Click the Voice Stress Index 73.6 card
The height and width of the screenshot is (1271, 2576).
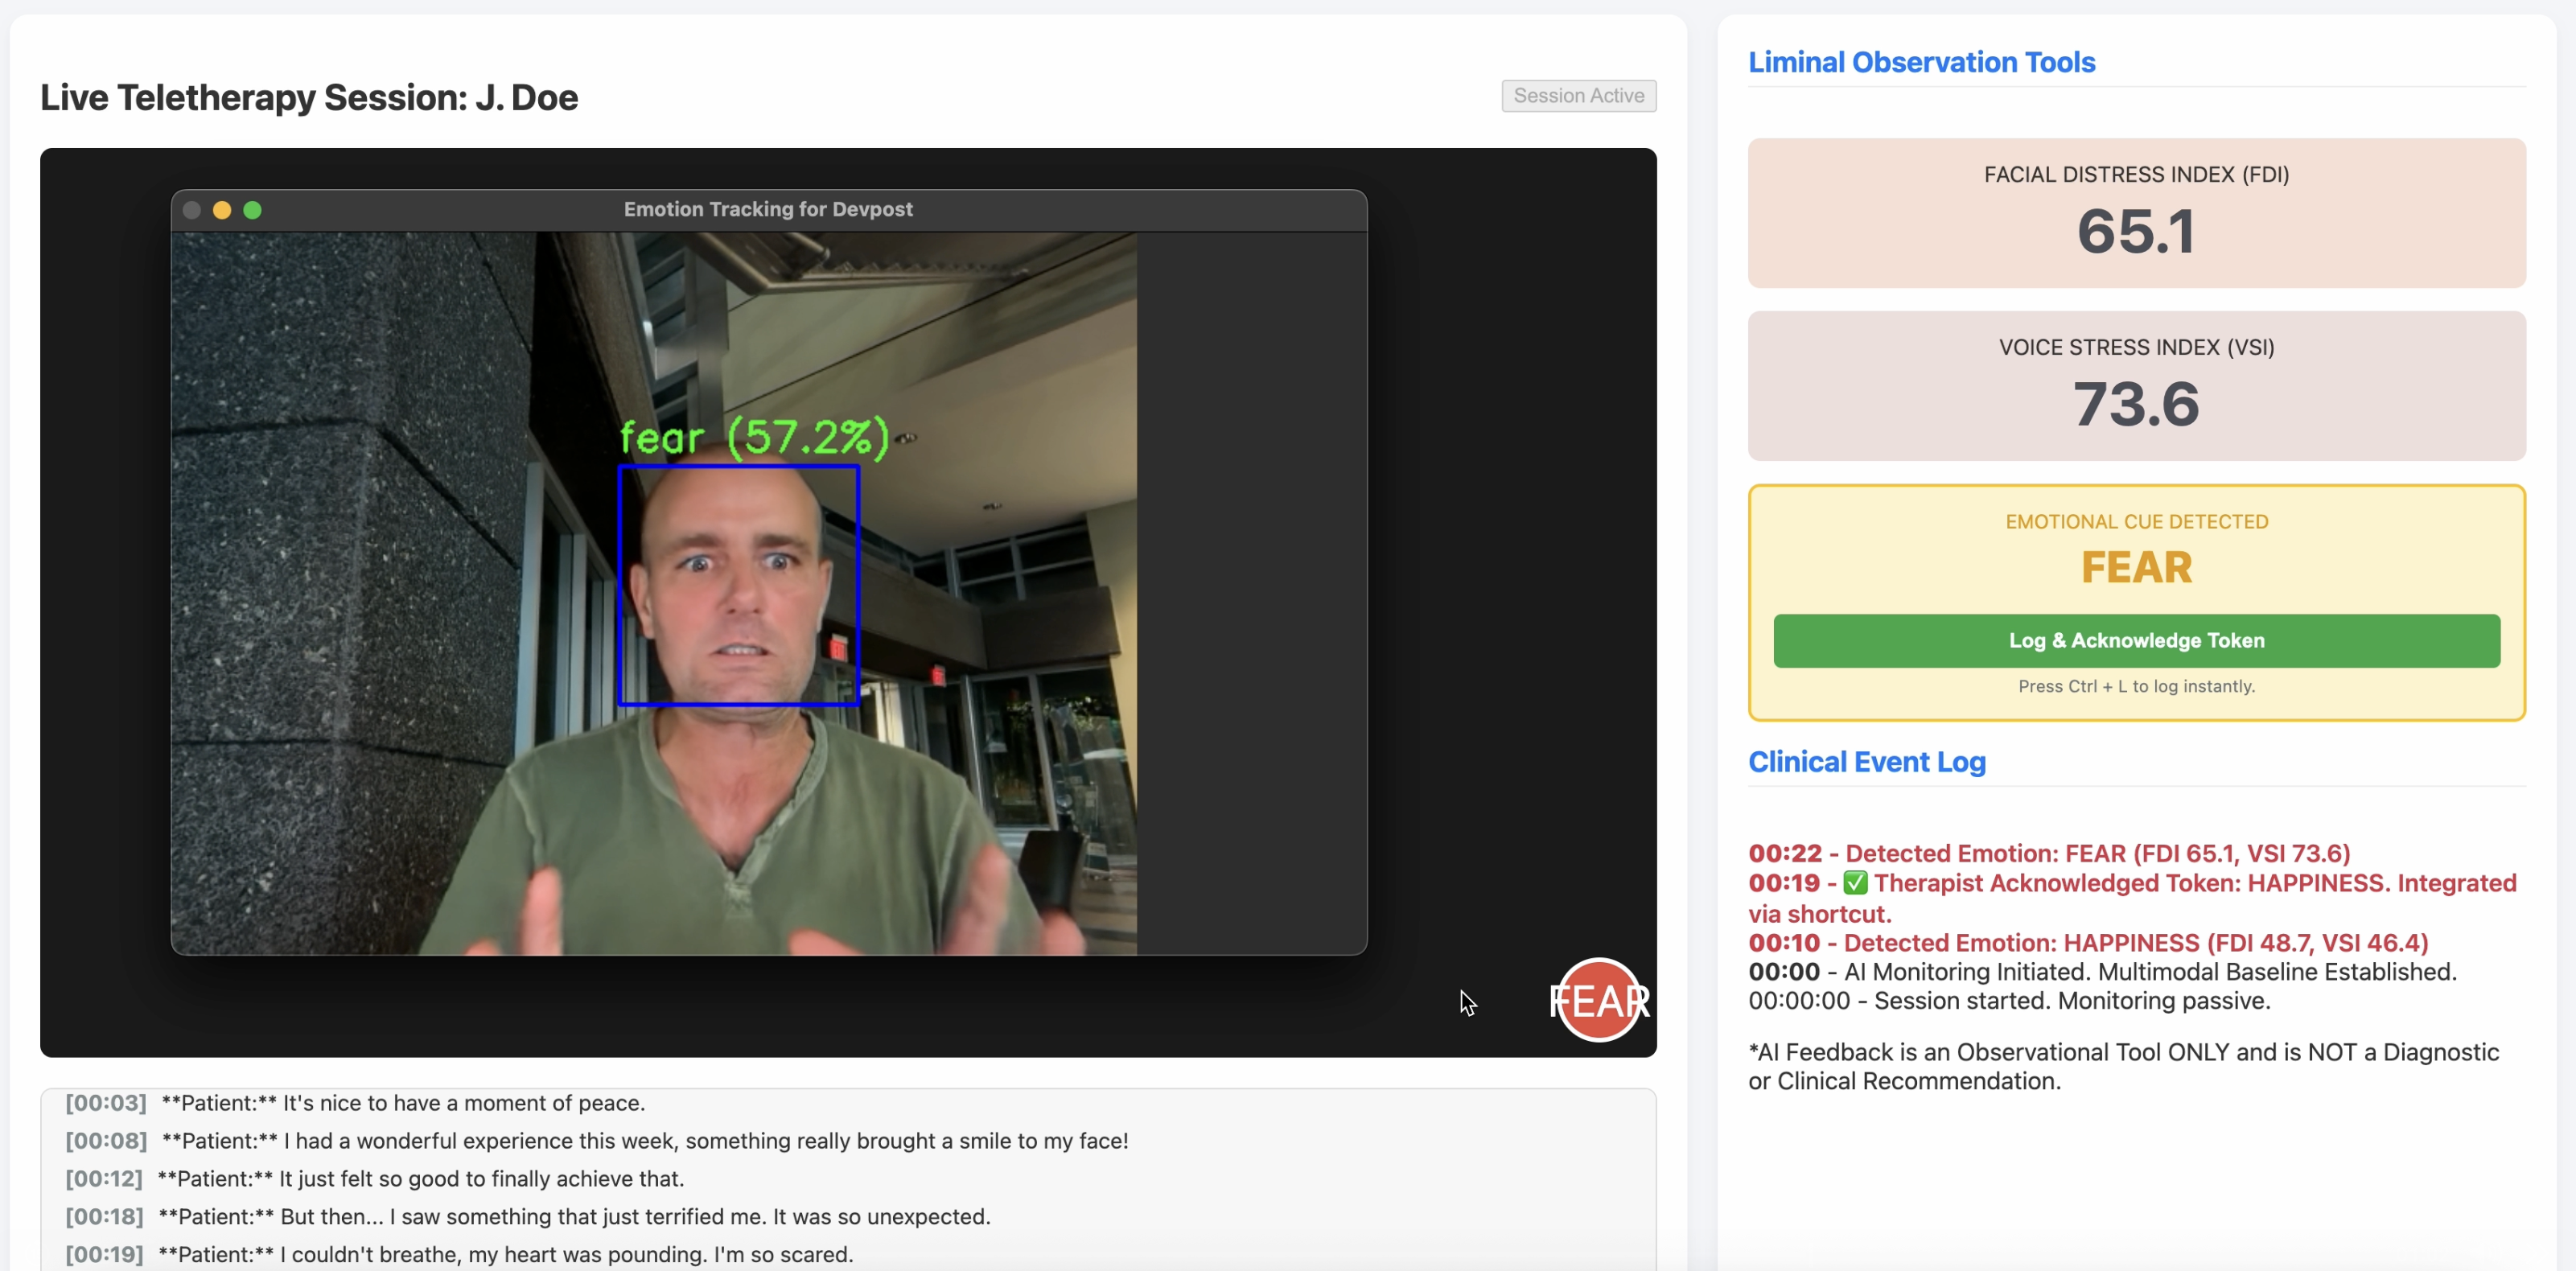[2136, 386]
